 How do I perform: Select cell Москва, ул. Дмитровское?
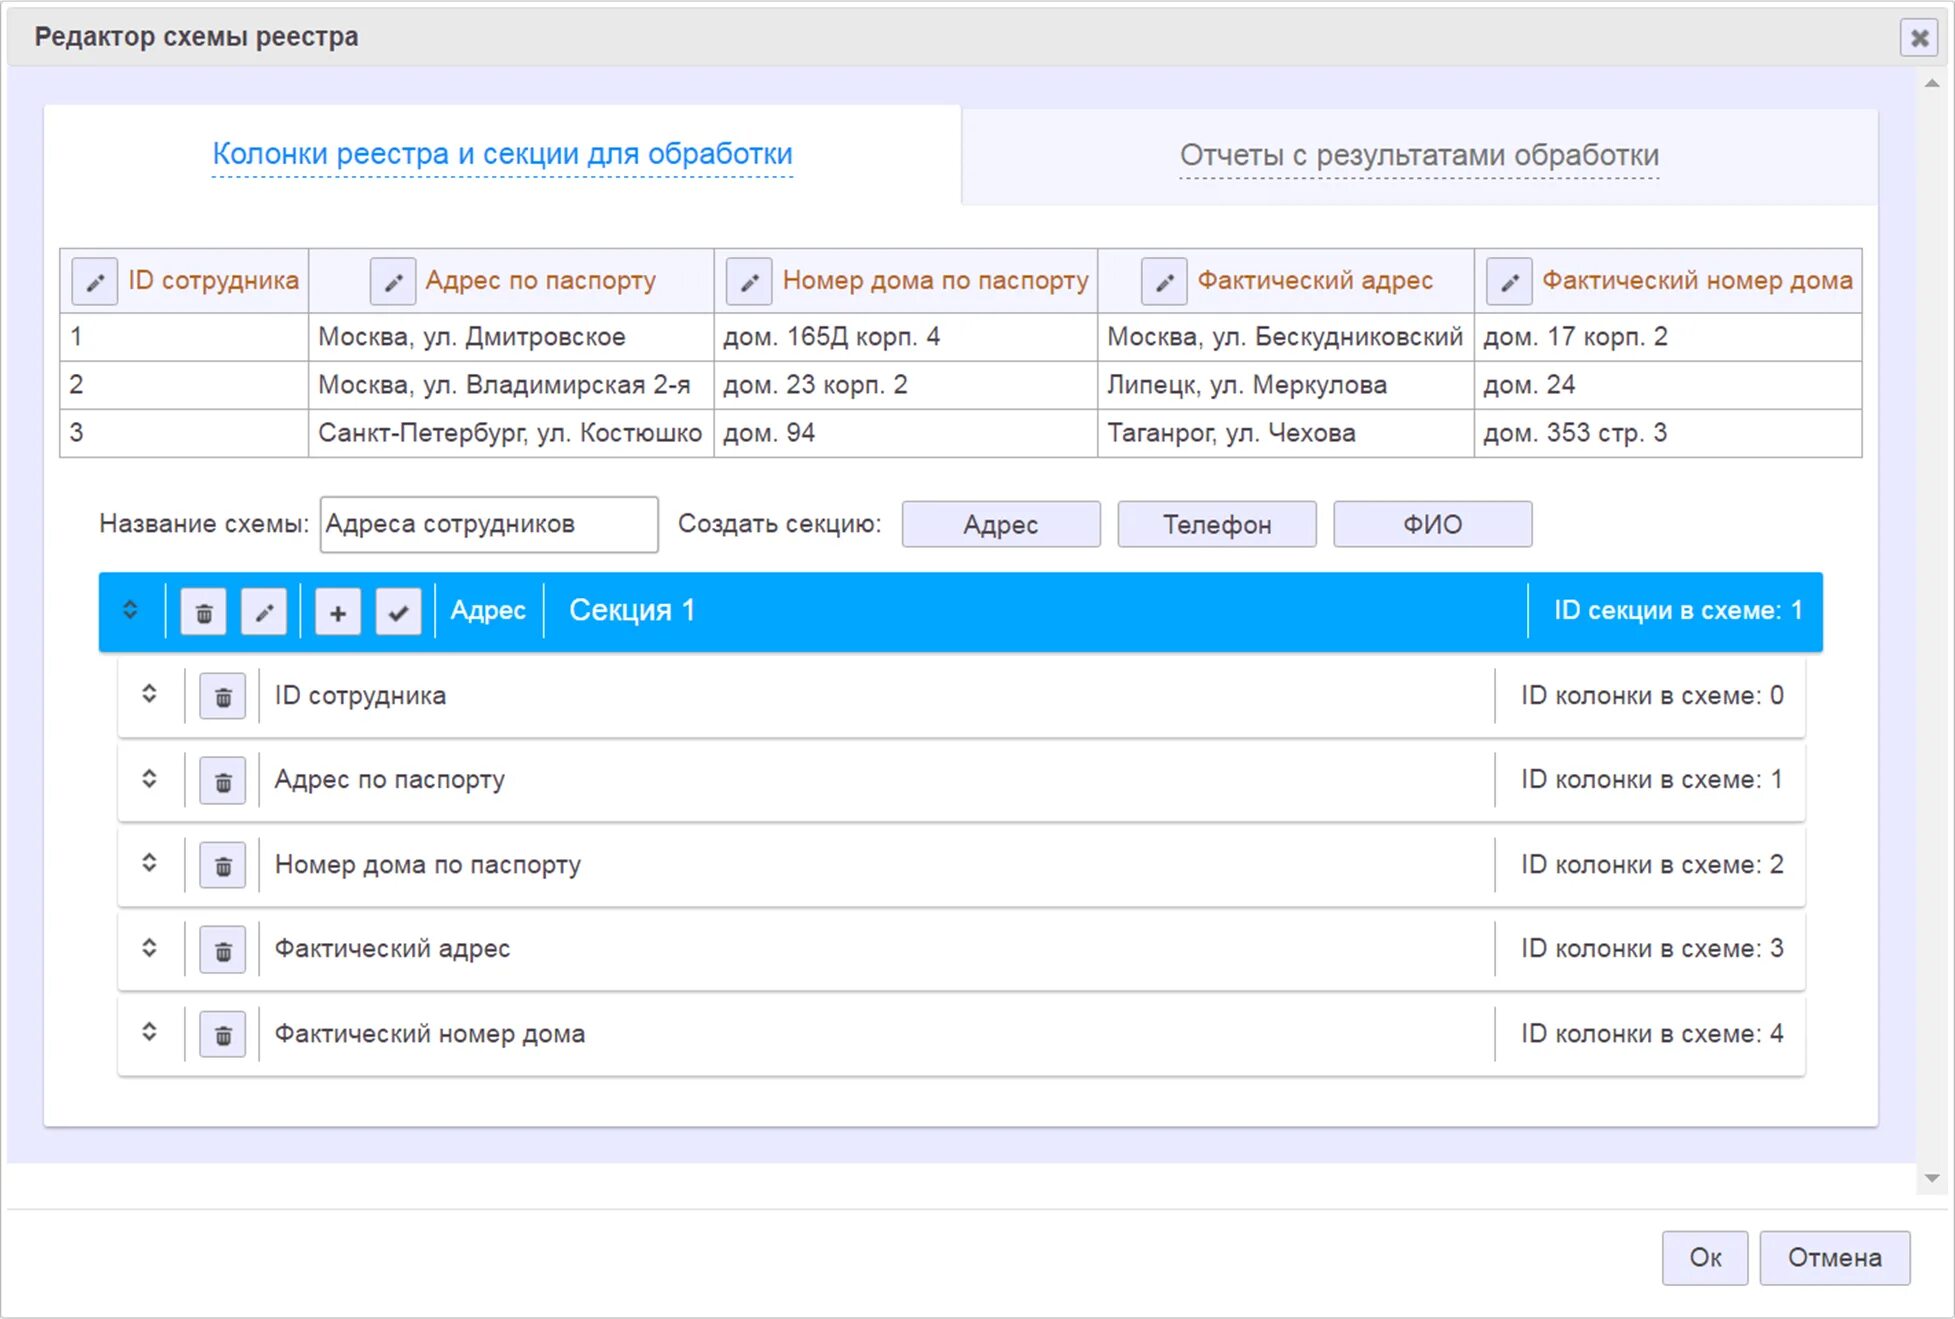point(511,337)
